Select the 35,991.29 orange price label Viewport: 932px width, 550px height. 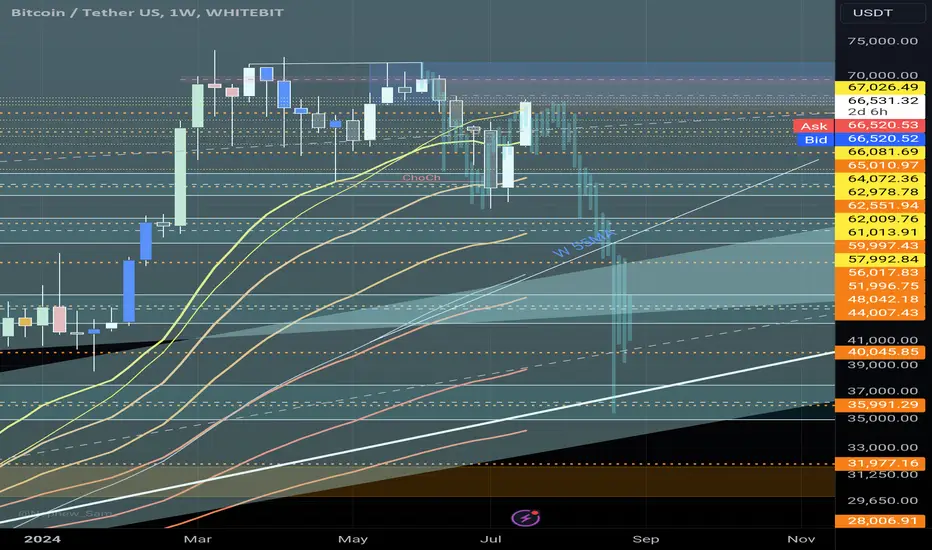click(880, 405)
